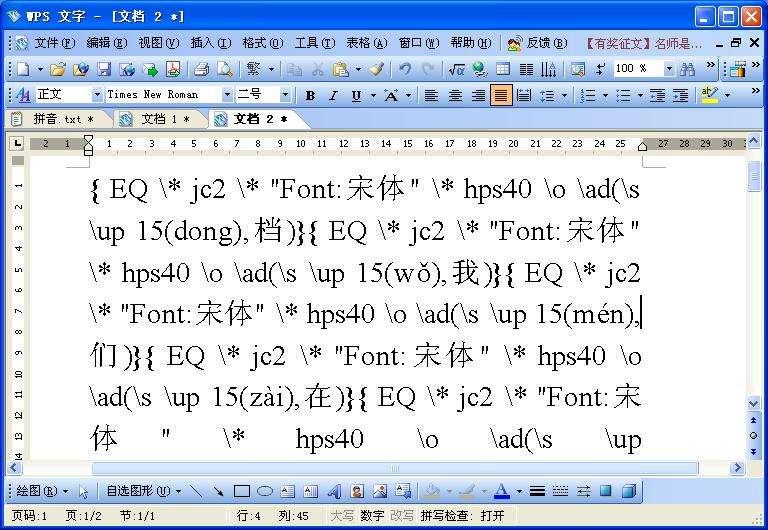Apply the yellow highlight color
This screenshot has height=530, width=768.
[x=710, y=95]
